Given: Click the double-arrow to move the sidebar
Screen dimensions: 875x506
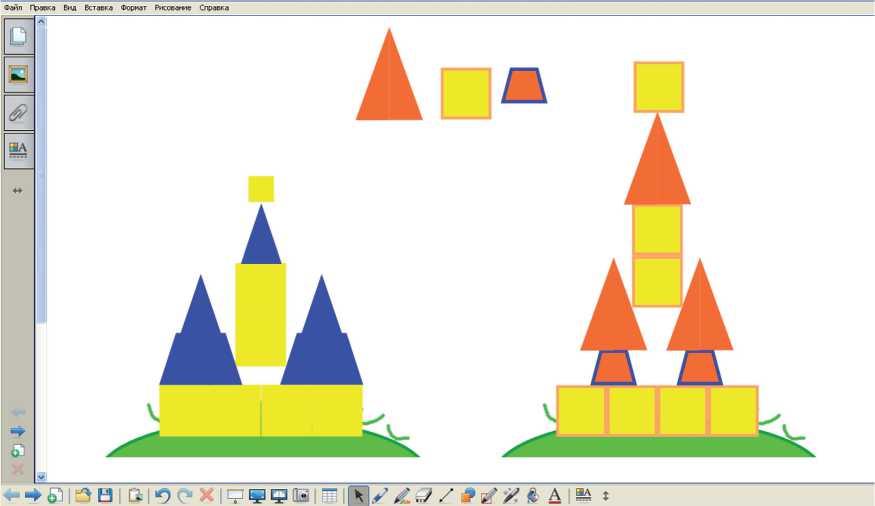Looking at the screenshot, I should (x=18, y=191).
